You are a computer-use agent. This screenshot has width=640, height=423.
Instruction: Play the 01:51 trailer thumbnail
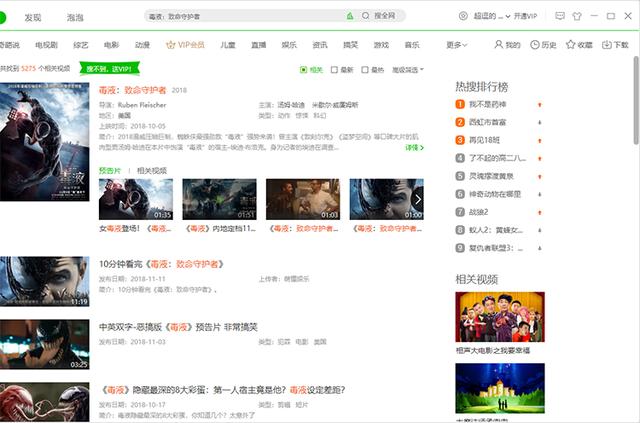tap(220, 199)
